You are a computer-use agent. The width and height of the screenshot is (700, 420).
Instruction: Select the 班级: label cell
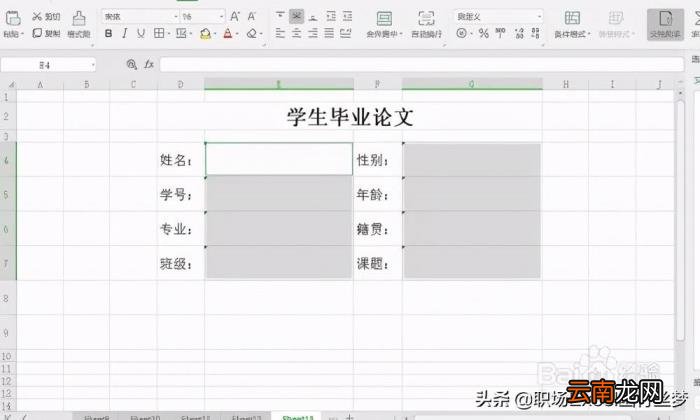pos(181,263)
